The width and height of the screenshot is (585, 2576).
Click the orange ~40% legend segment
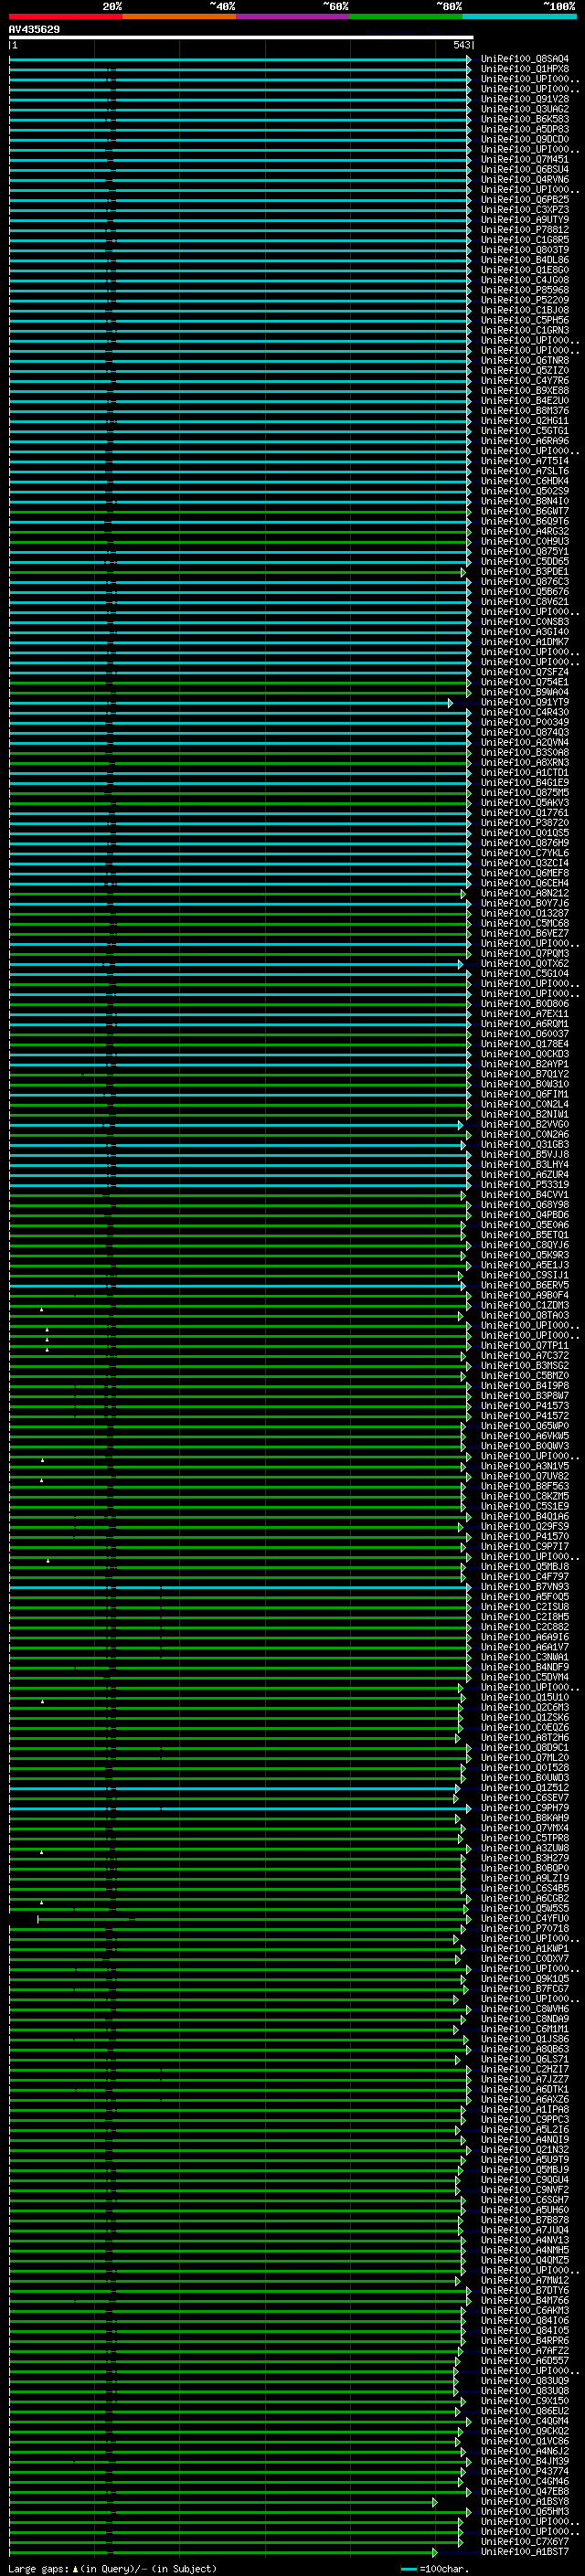[179, 16]
